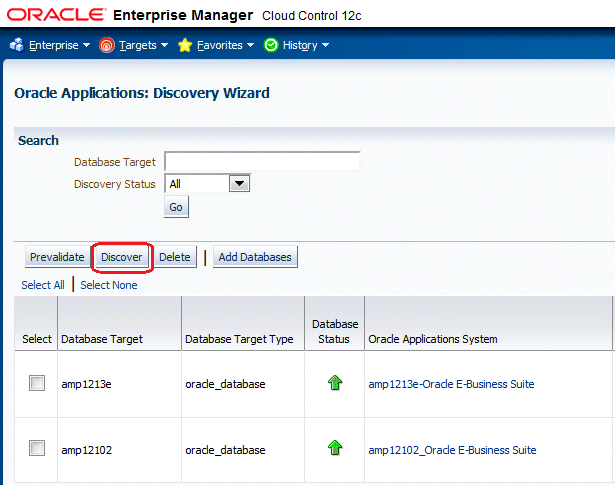
Task: Check the select box for amp12102
Action: 37,448
